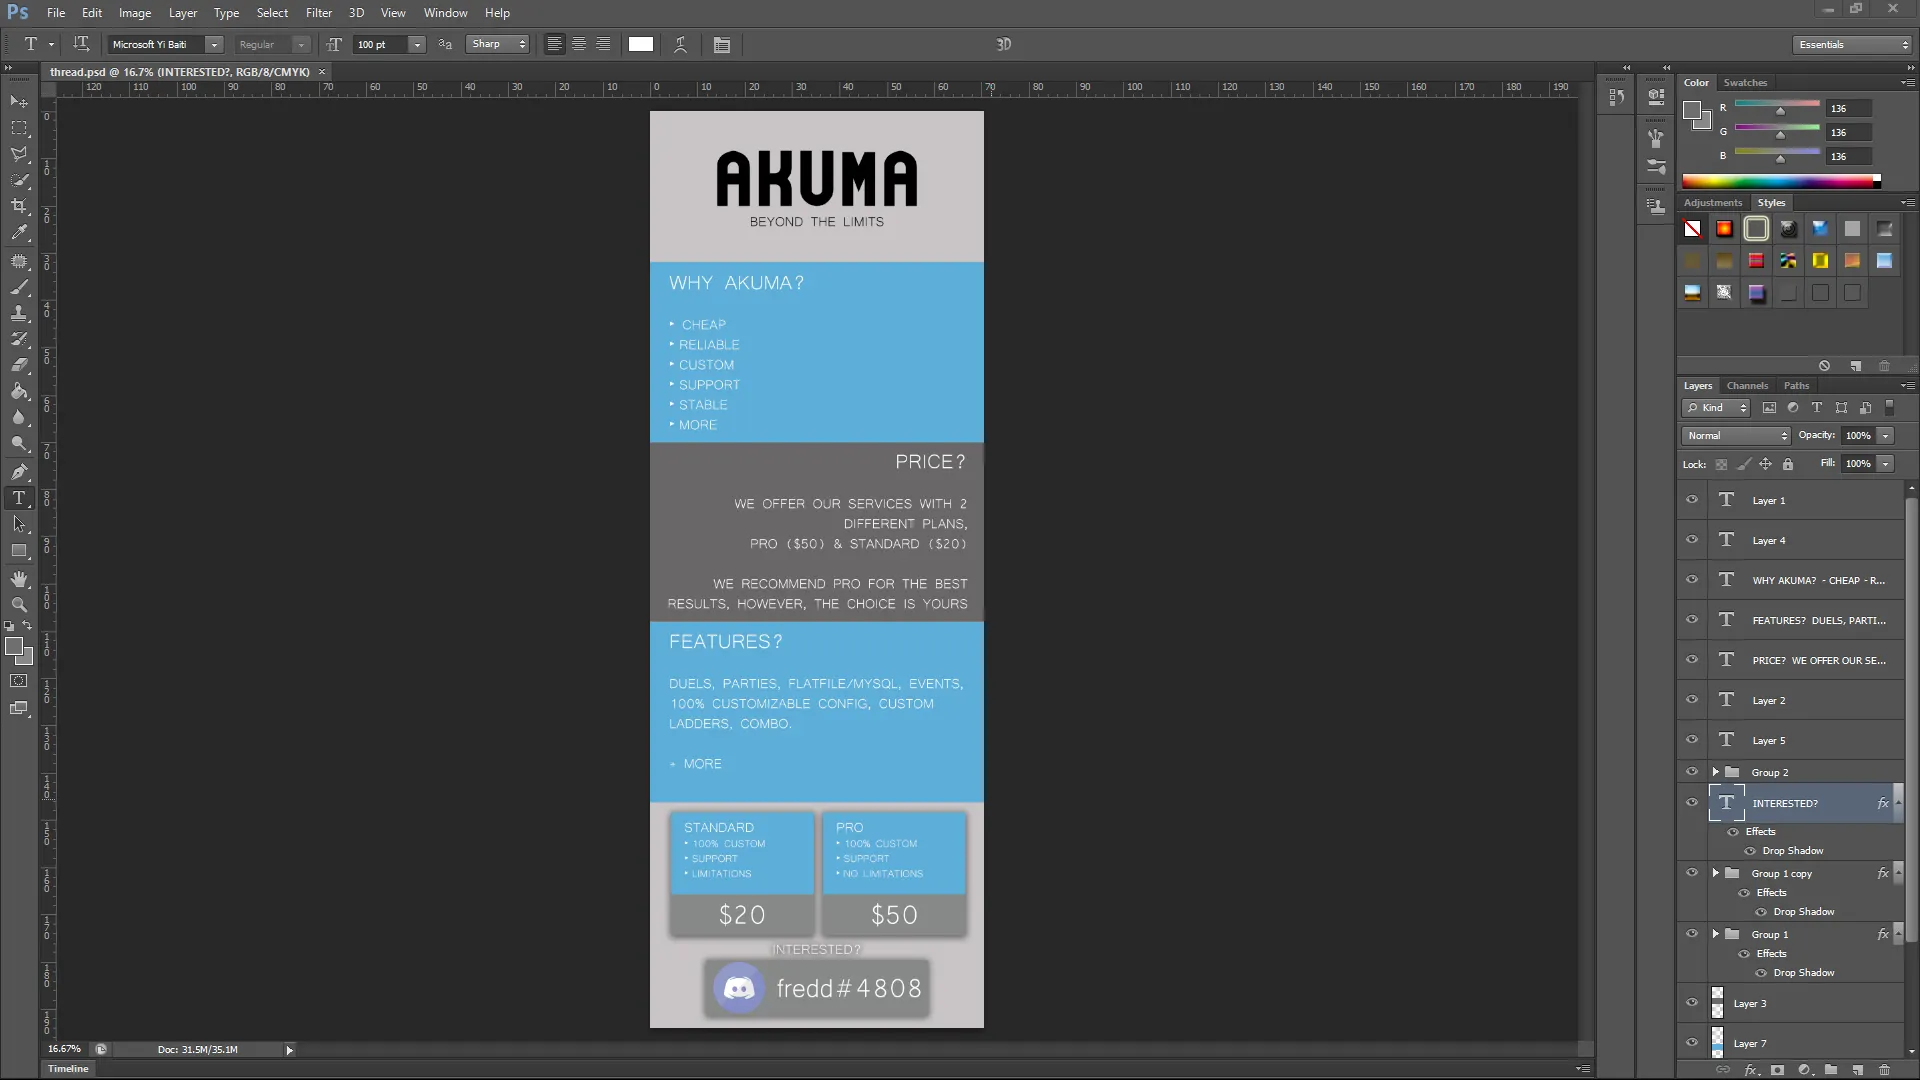The width and height of the screenshot is (1920, 1080).
Task: Click the clear style button
Action: tap(1824, 366)
